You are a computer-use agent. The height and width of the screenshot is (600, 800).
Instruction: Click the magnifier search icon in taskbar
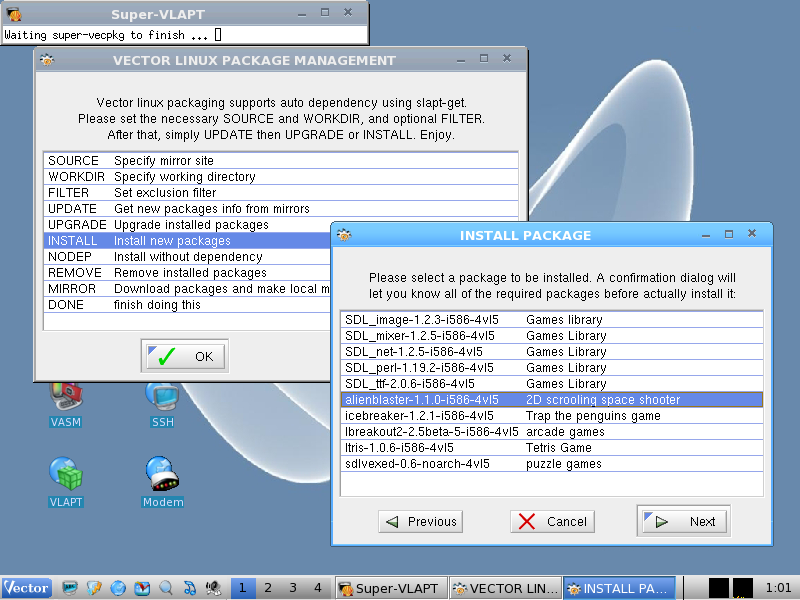166,588
